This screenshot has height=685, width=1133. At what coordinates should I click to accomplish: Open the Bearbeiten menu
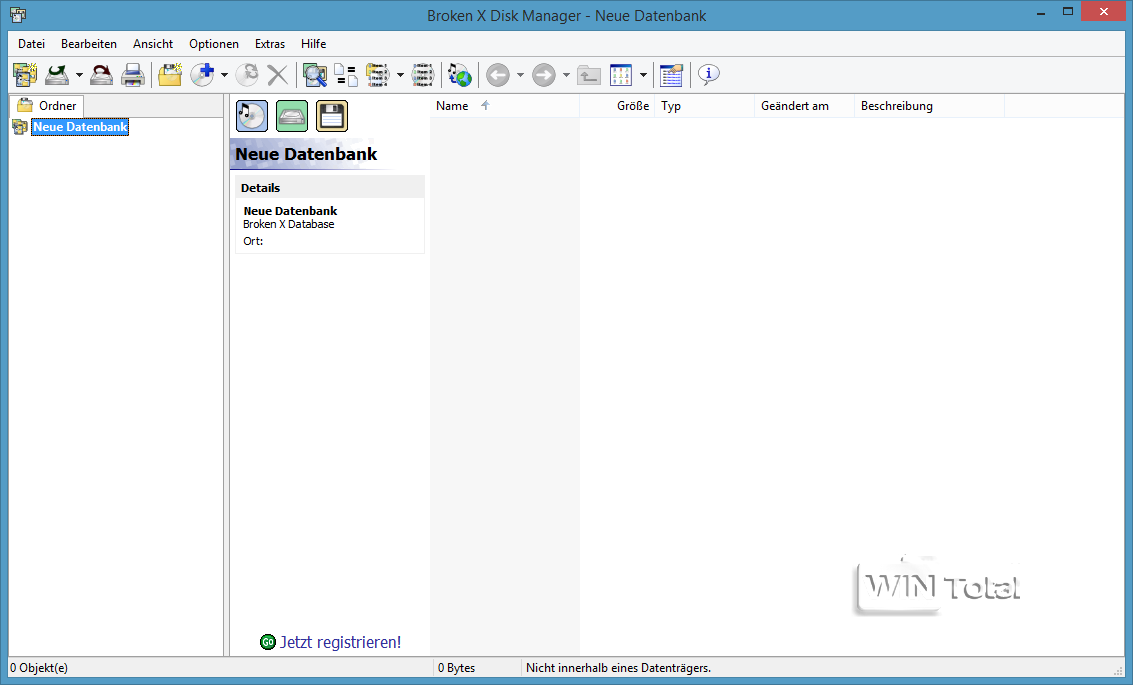[89, 44]
